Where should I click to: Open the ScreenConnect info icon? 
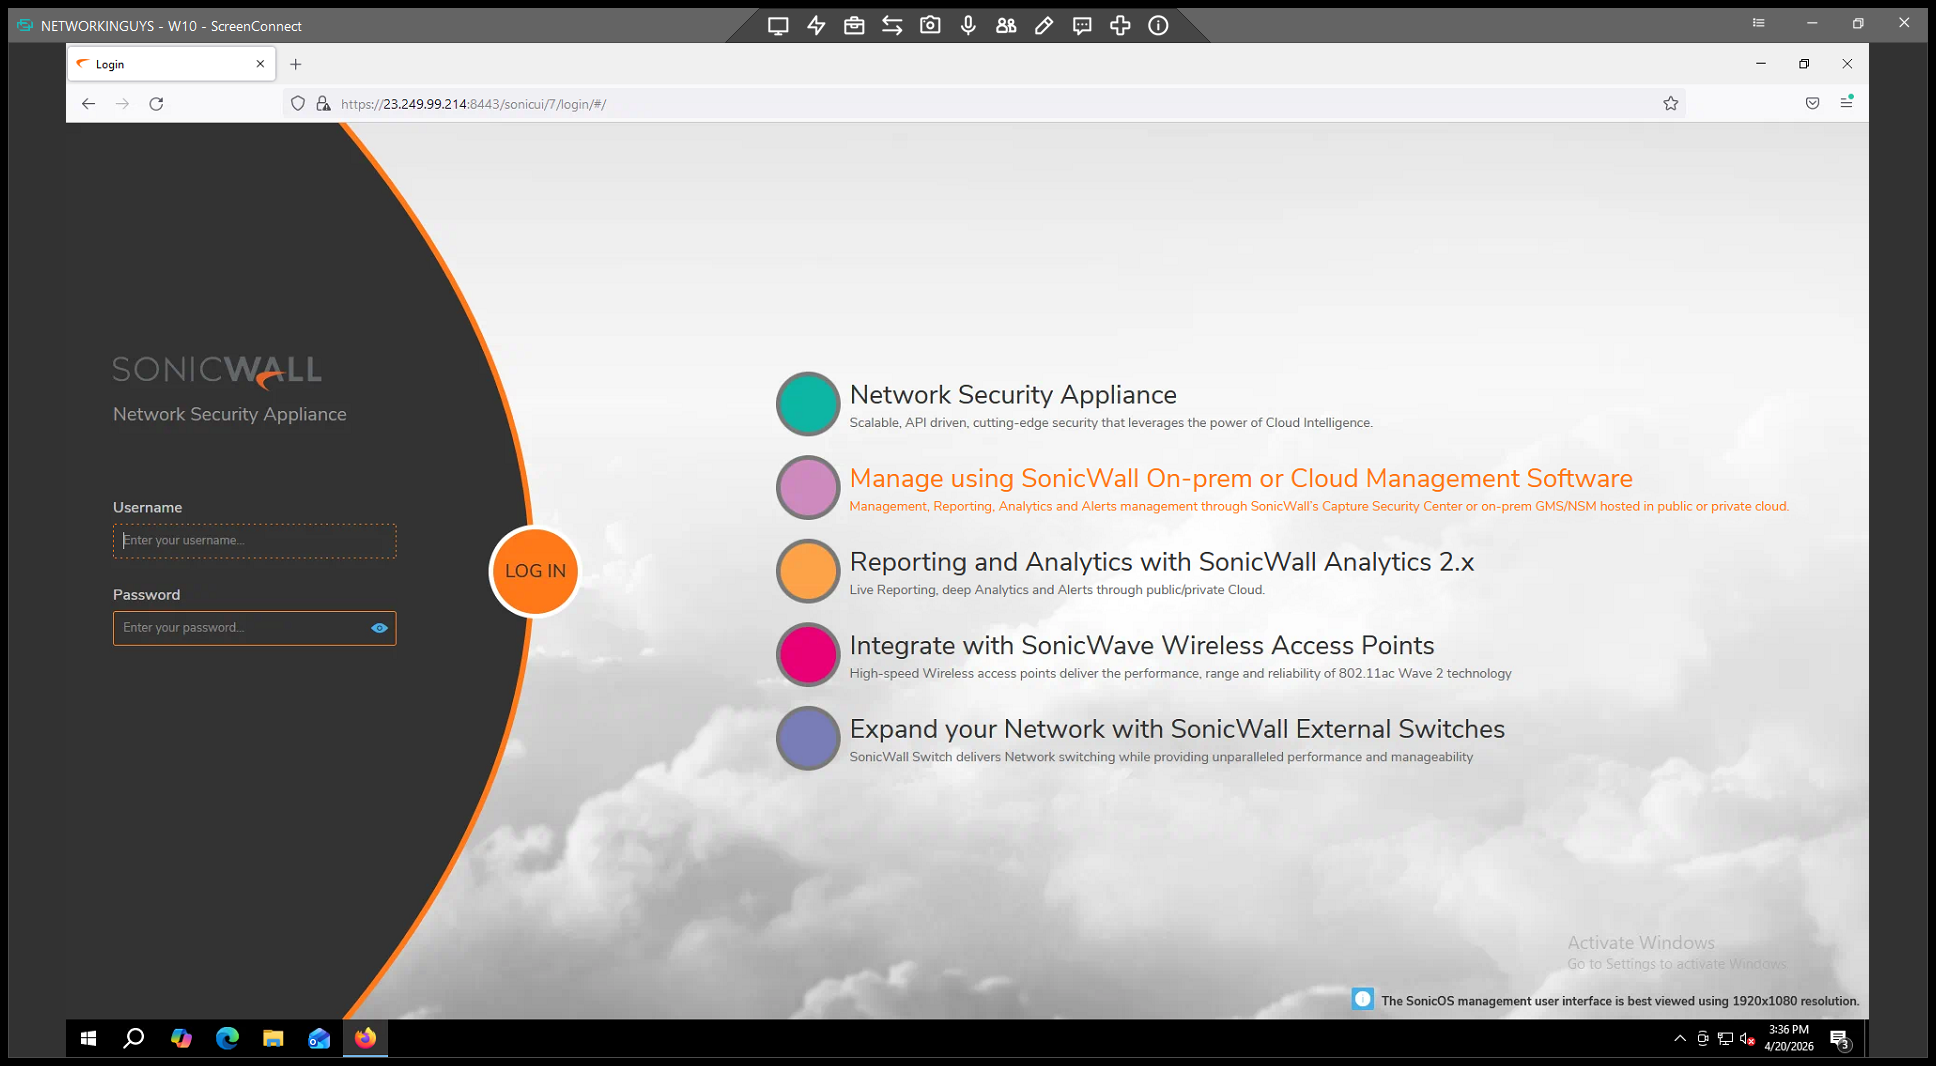(x=1158, y=26)
